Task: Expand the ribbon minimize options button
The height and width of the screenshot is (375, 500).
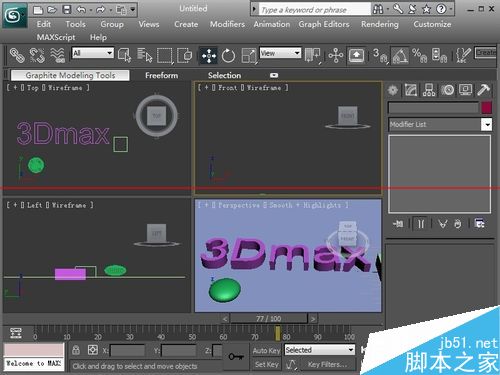Action: [274, 75]
